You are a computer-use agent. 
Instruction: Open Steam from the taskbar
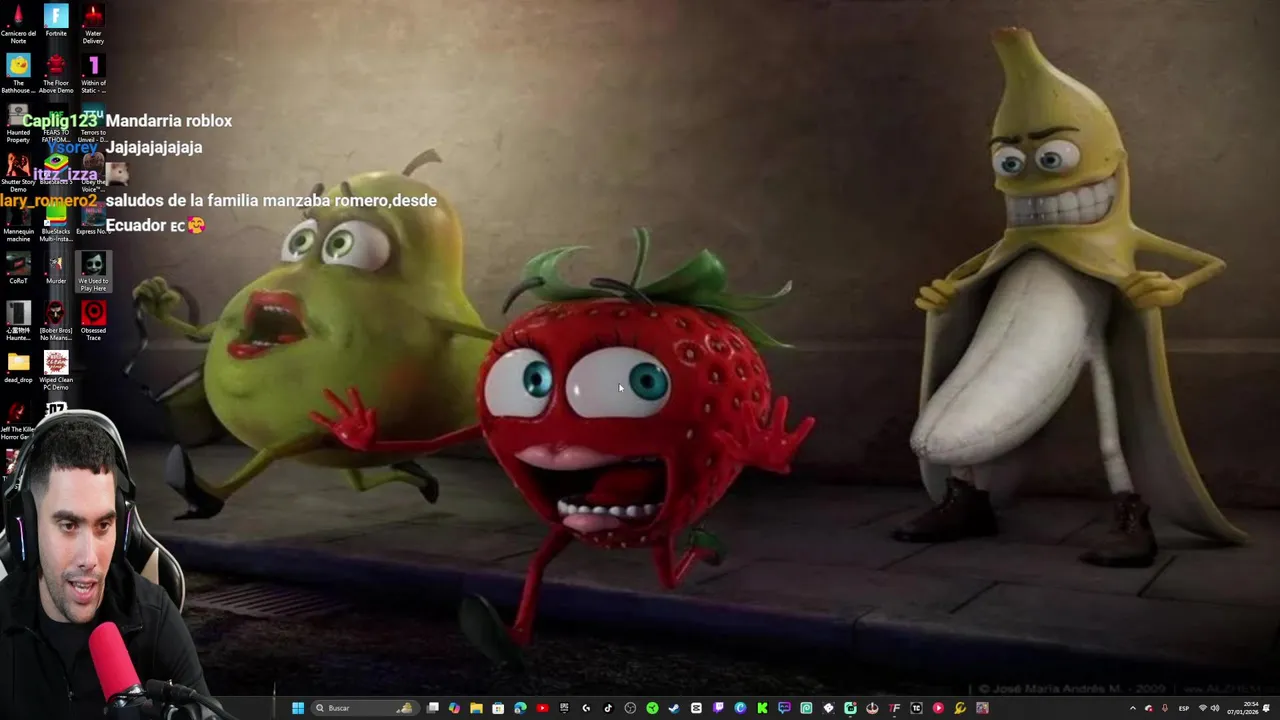674,708
